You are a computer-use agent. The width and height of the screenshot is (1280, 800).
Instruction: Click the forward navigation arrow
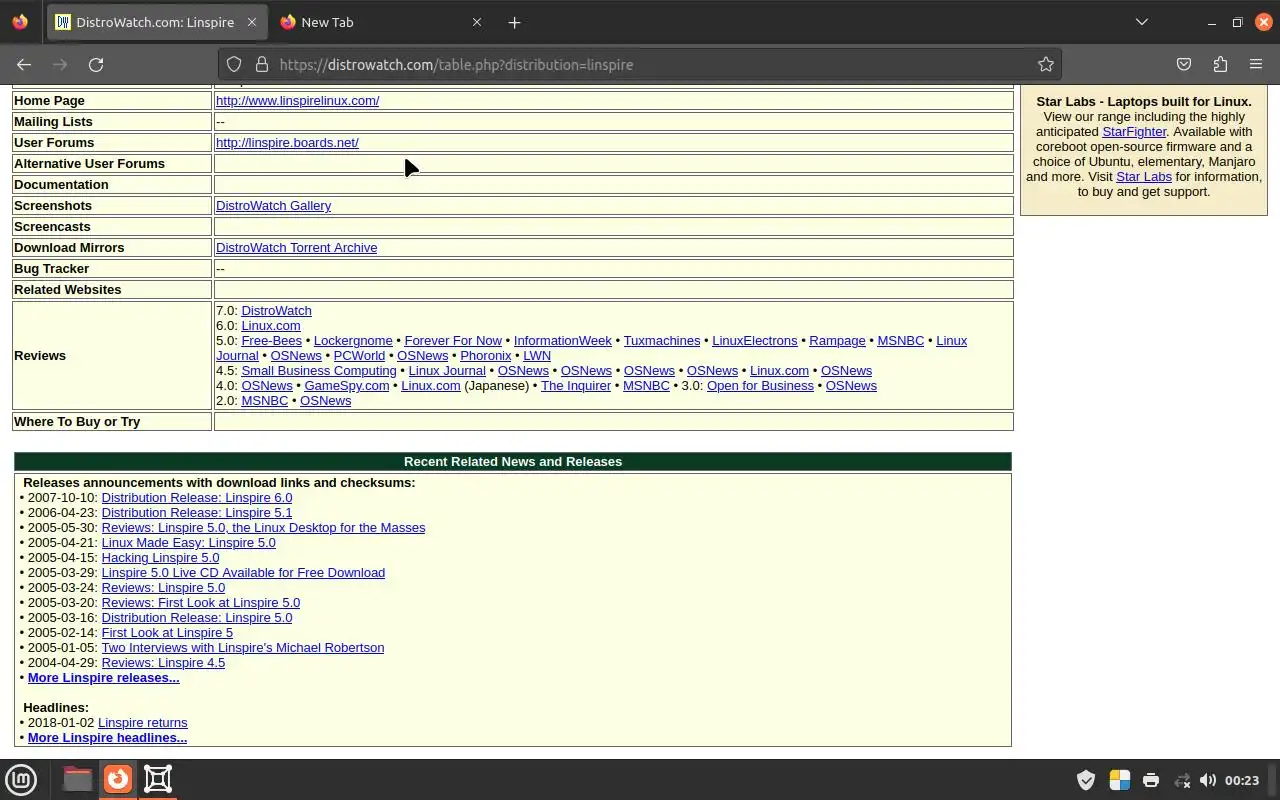point(60,64)
